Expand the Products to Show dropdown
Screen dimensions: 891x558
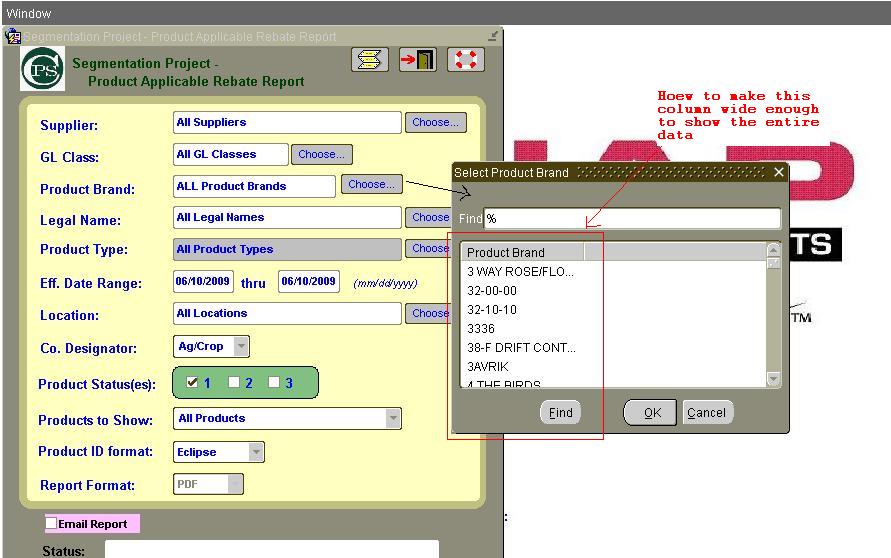coord(393,418)
